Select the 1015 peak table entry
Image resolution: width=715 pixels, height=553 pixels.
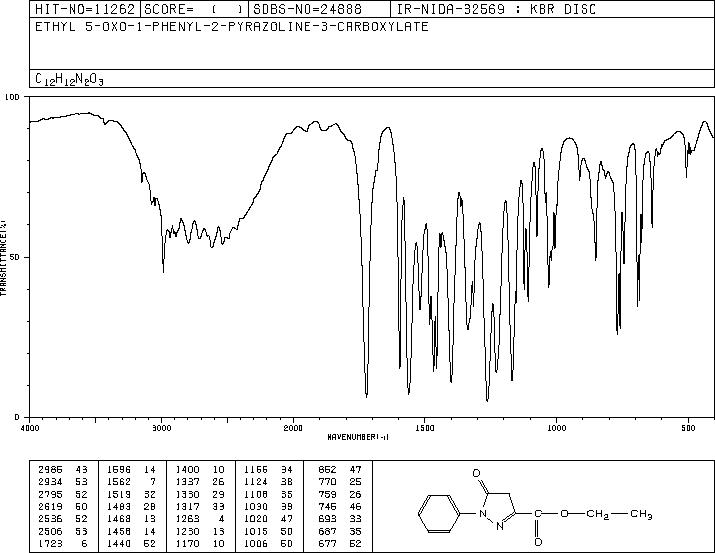(x=269, y=531)
